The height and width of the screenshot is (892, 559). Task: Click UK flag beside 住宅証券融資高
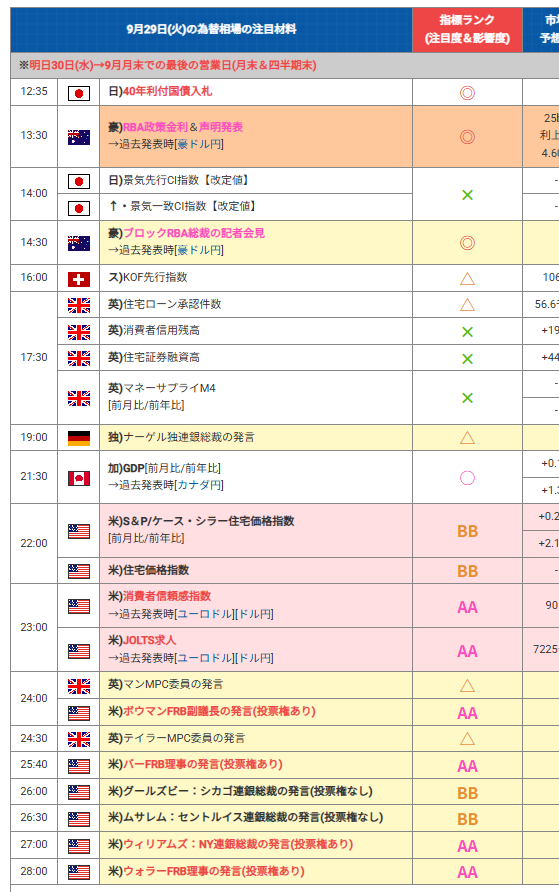(78, 358)
